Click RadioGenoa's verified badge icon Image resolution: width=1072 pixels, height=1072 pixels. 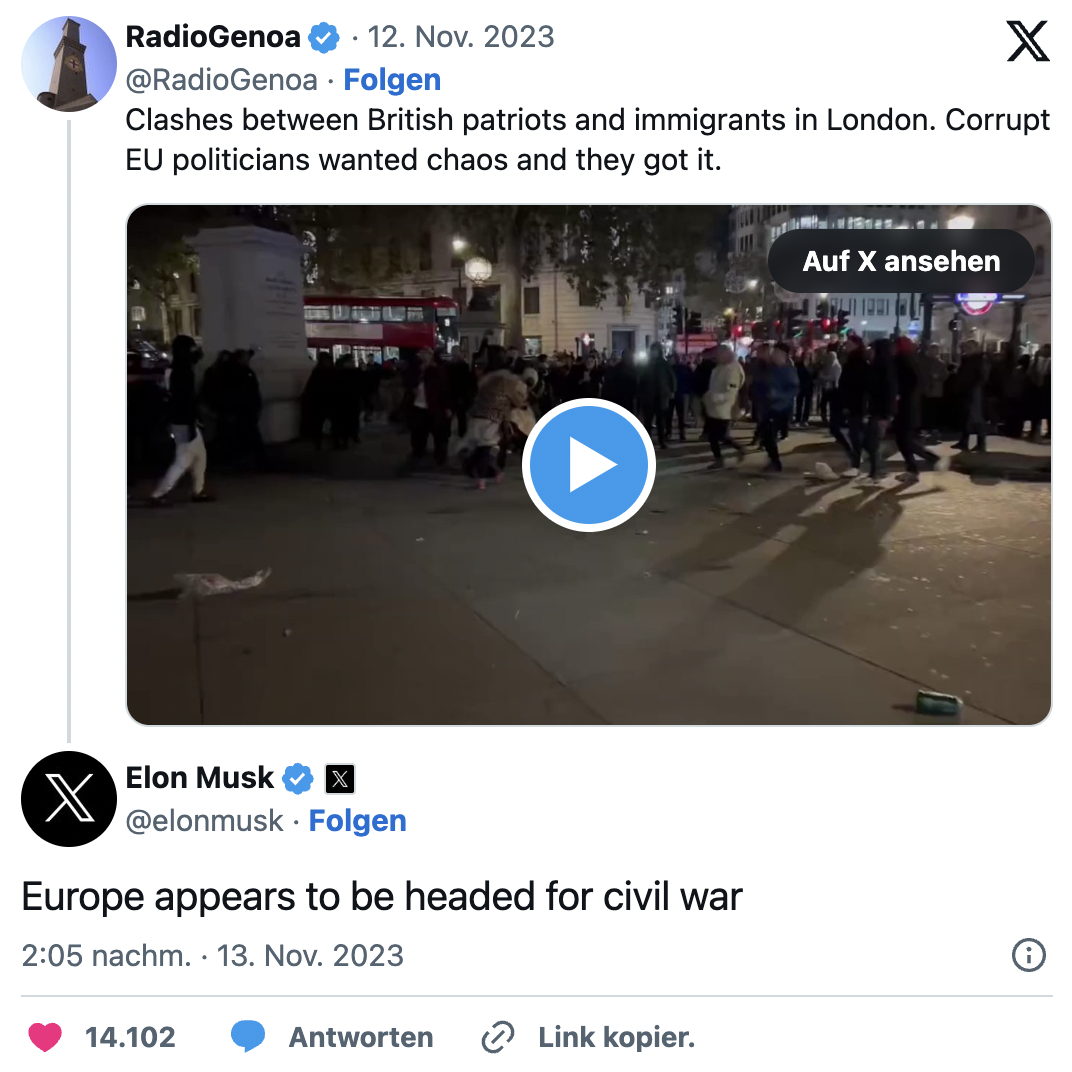point(323,38)
